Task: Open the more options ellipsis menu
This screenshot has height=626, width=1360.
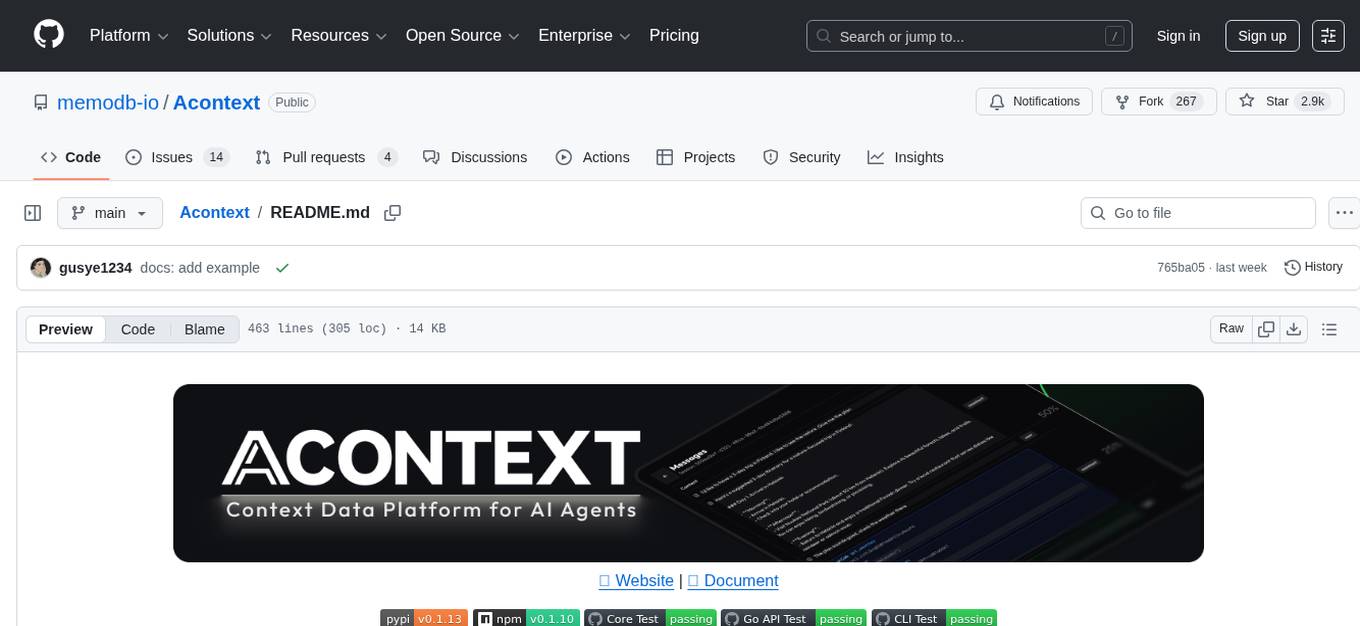Action: point(1344,212)
